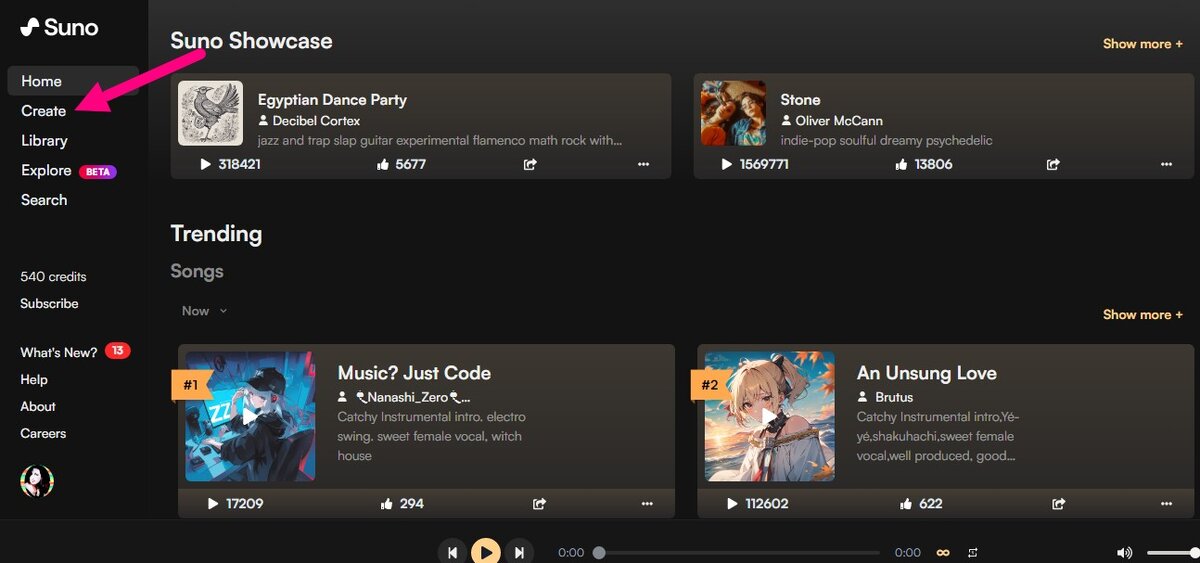1200x563 pixels.
Task: Click the Songs subheading under Trending
Action: (x=197, y=271)
